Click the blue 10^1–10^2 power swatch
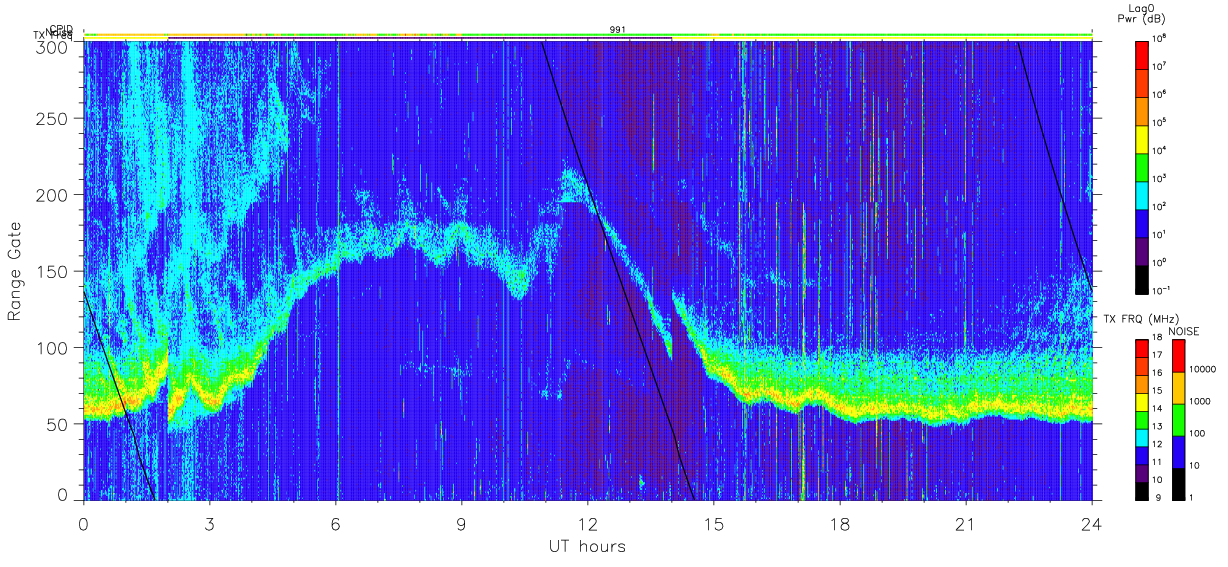Viewport: 1228px width, 567px height. pos(1143,221)
